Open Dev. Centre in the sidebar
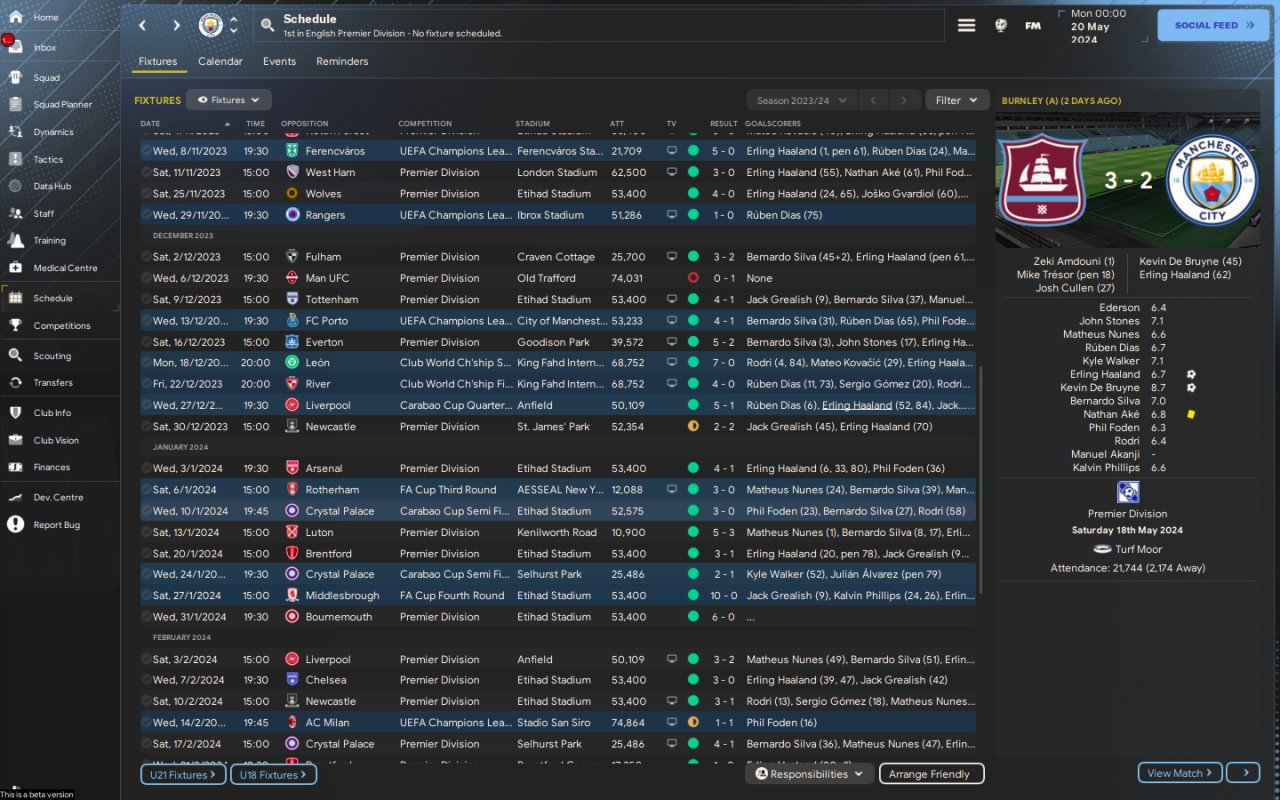1280x800 pixels. tap(60, 497)
